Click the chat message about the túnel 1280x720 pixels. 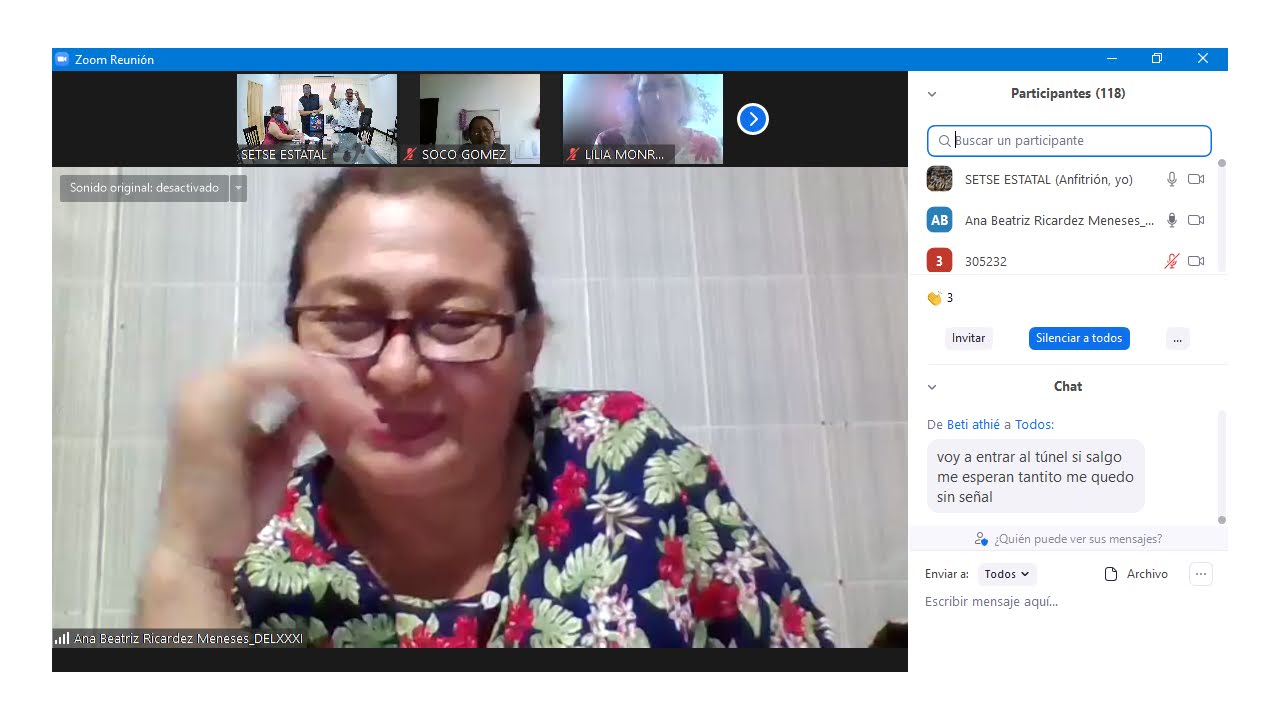[1035, 477]
